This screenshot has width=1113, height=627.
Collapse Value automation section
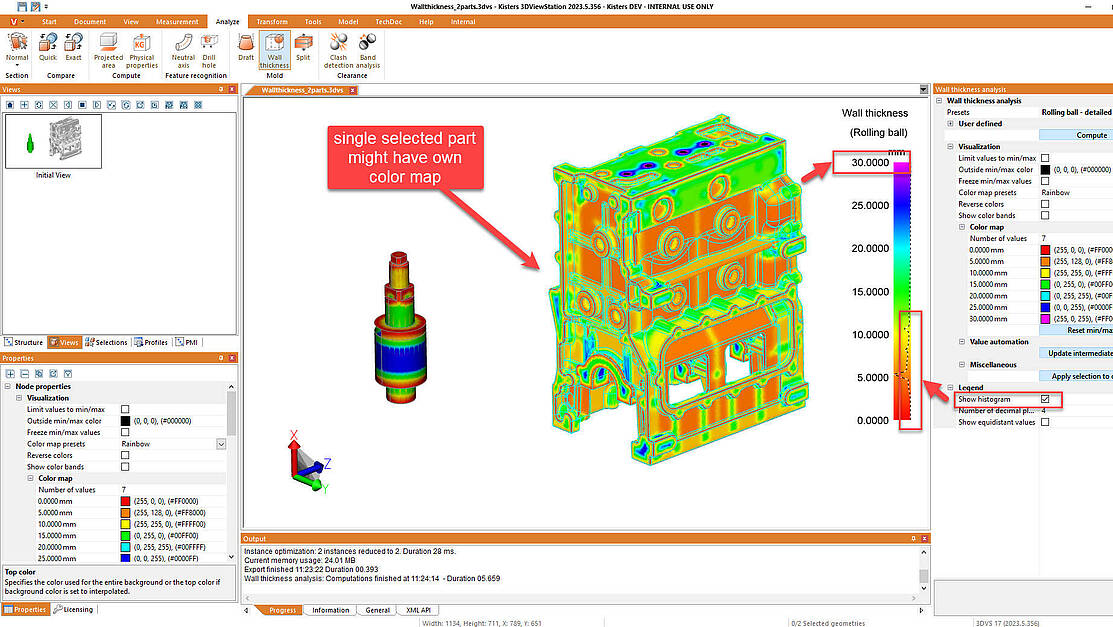point(962,342)
